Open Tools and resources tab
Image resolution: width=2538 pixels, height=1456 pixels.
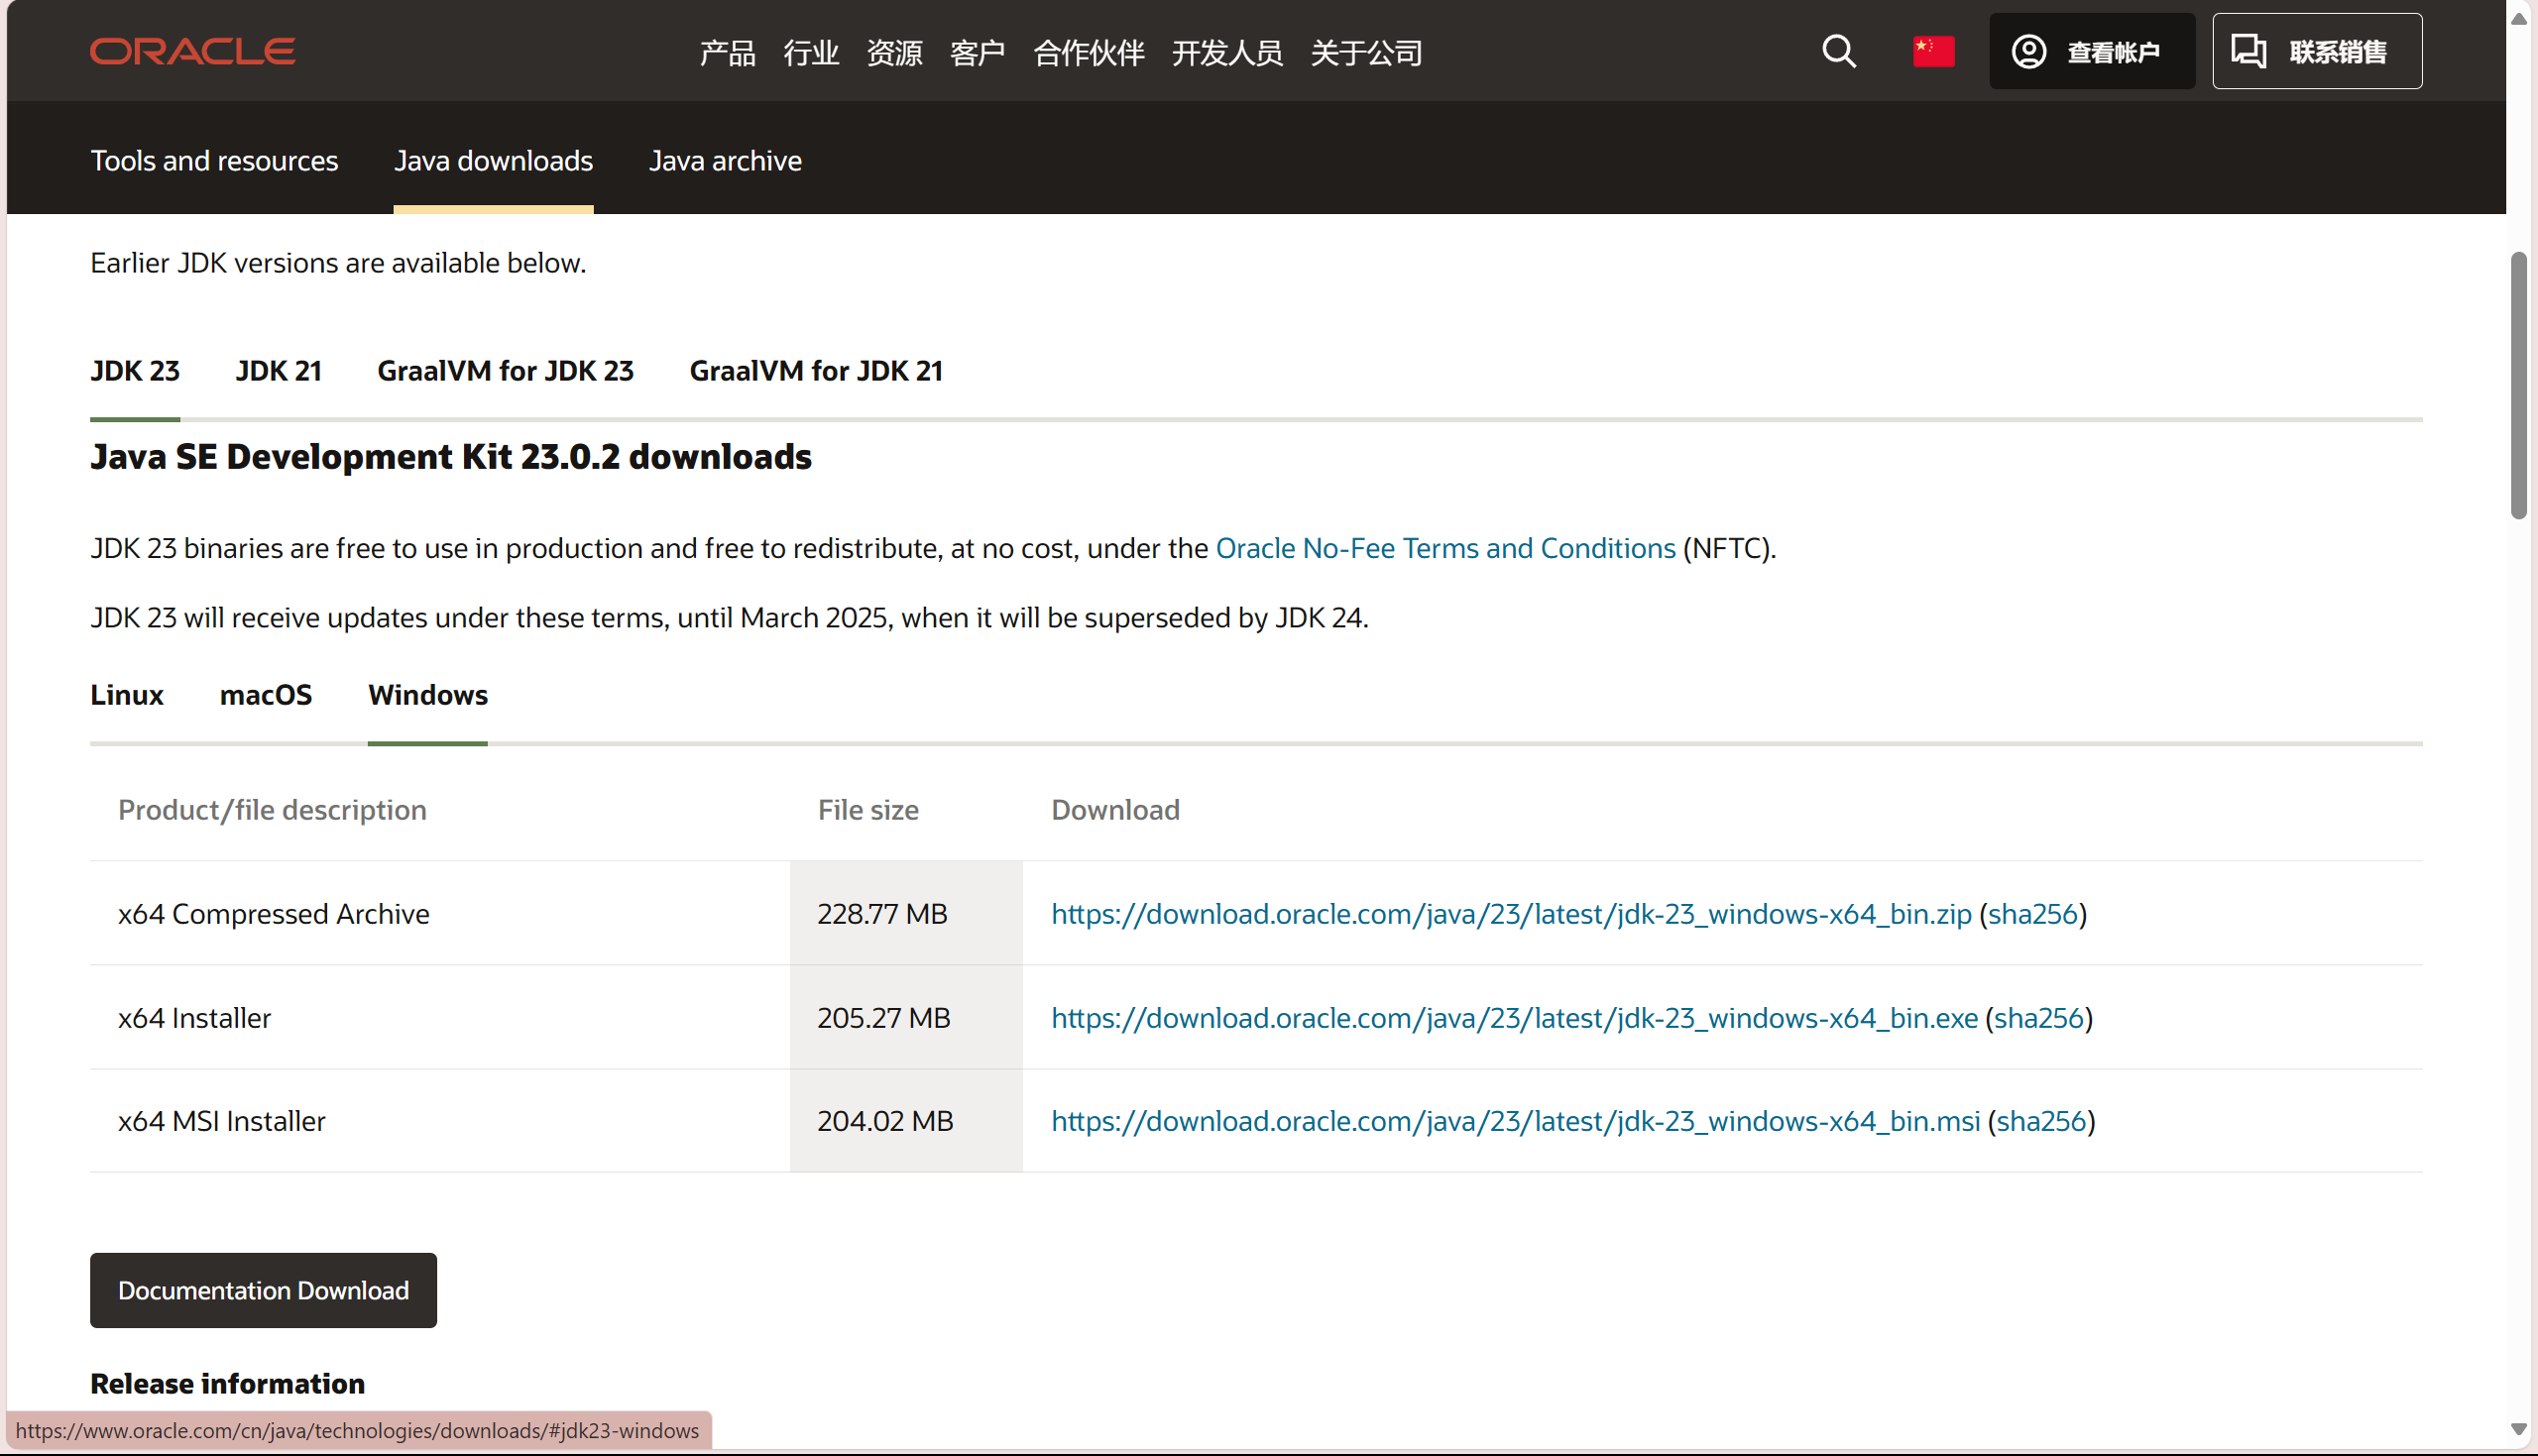pyautogui.click(x=214, y=161)
